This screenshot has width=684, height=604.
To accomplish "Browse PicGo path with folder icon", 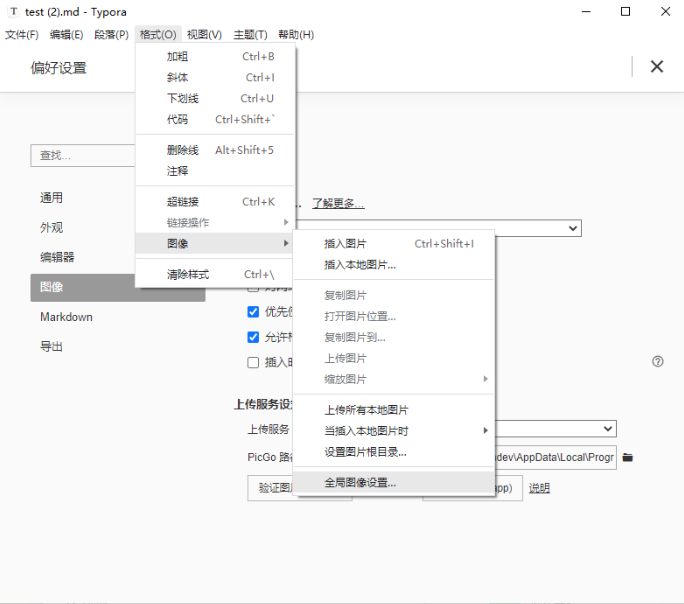I will 627,457.
